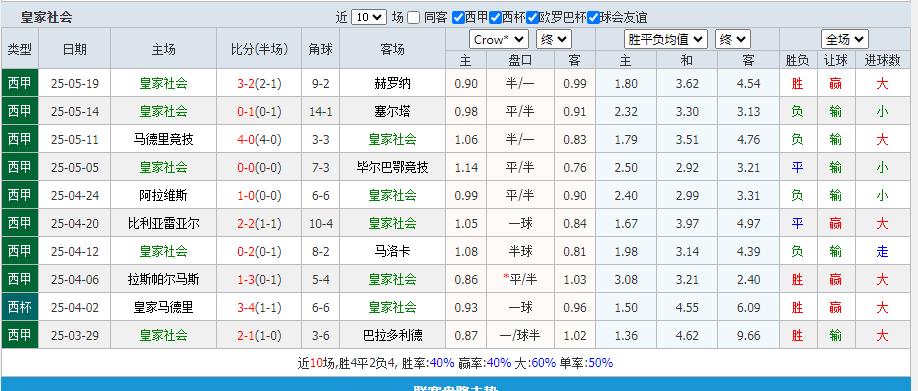Click the home odds value 3.08
The width and height of the screenshot is (918, 391).
626,280
